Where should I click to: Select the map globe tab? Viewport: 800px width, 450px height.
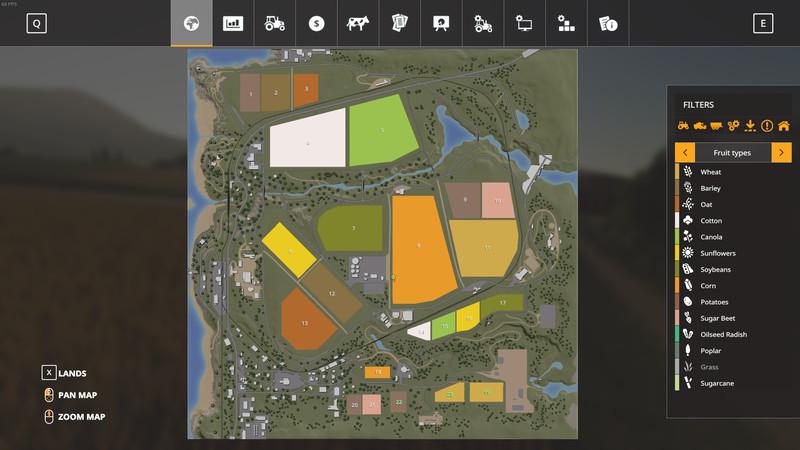191,23
